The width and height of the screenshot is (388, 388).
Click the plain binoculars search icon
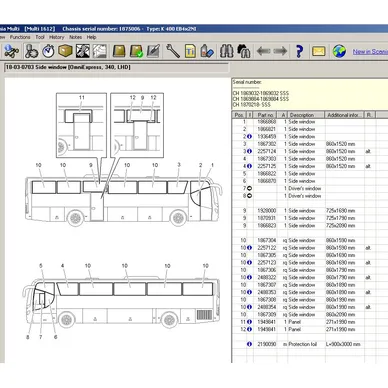click(x=227, y=51)
